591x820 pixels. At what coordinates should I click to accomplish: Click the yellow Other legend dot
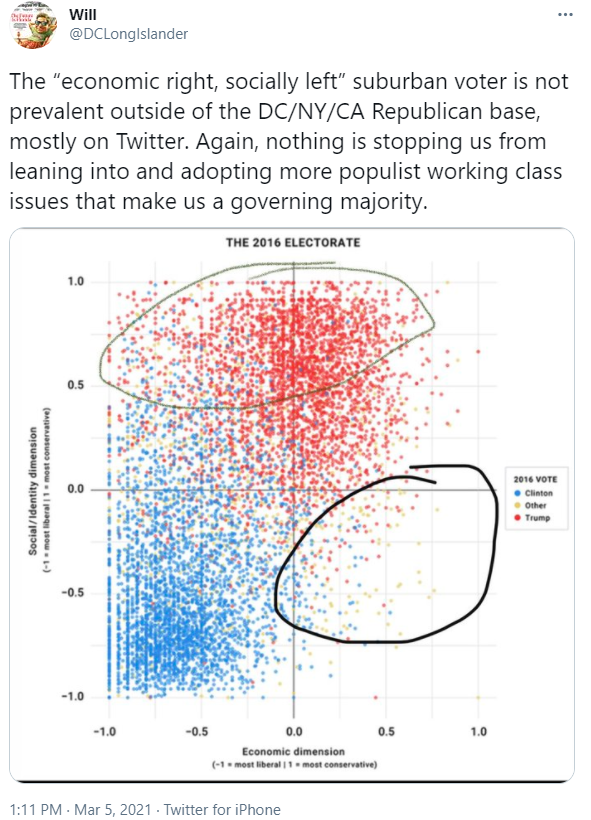pyautogui.click(x=517, y=504)
